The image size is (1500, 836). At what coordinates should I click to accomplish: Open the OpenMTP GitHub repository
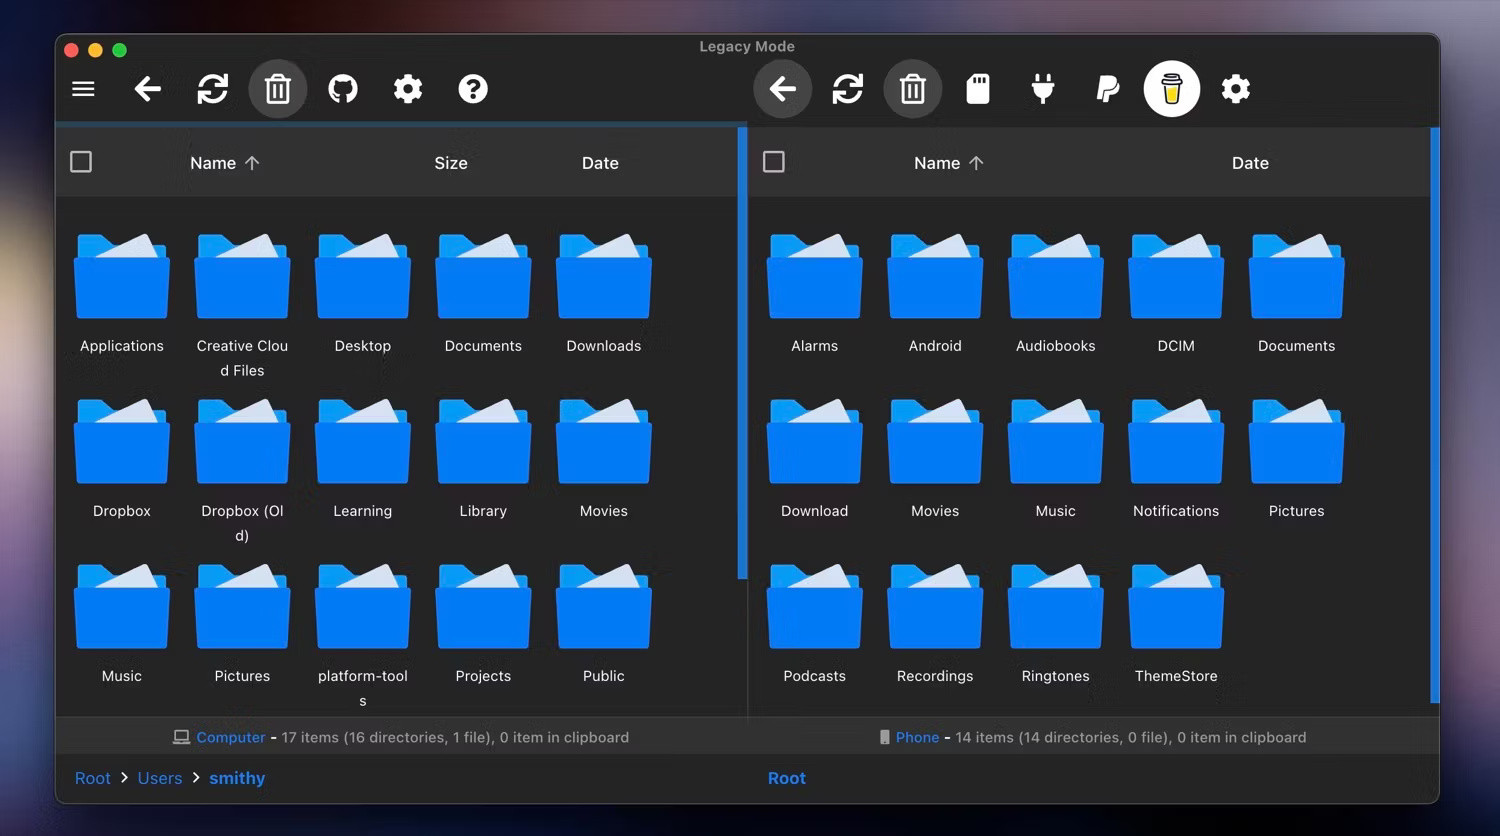[343, 88]
